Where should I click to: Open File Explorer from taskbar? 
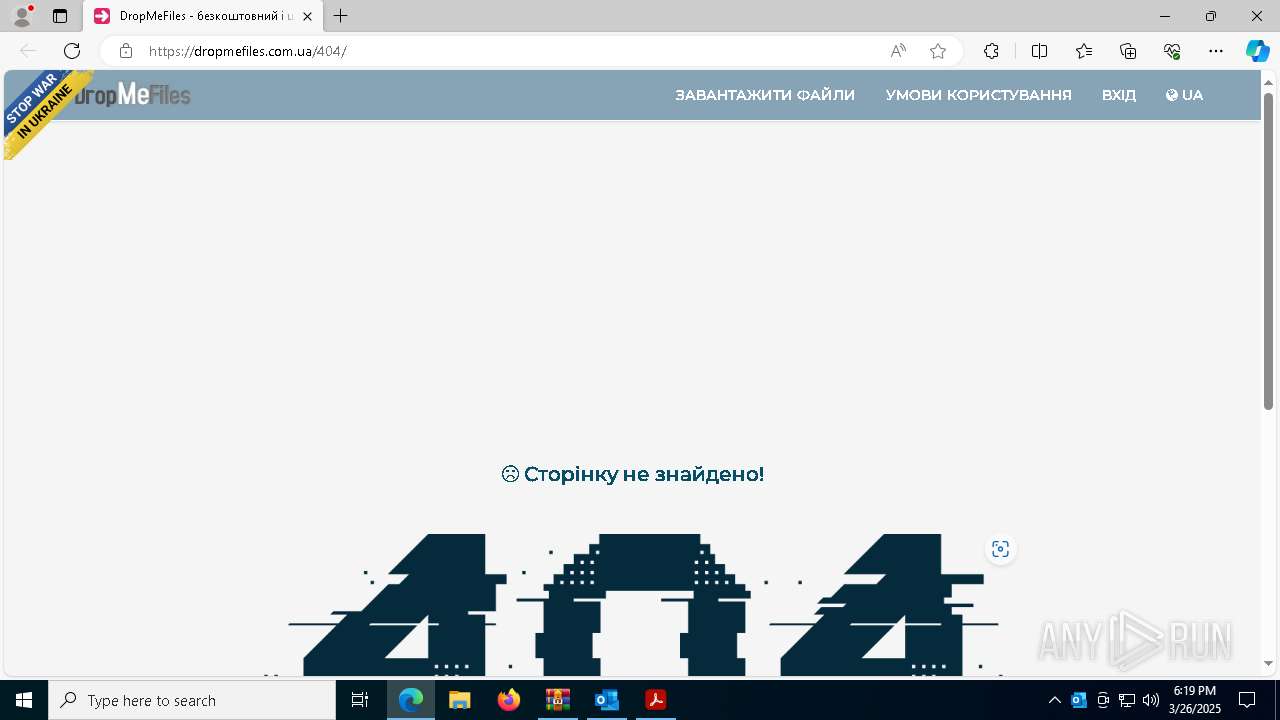459,700
